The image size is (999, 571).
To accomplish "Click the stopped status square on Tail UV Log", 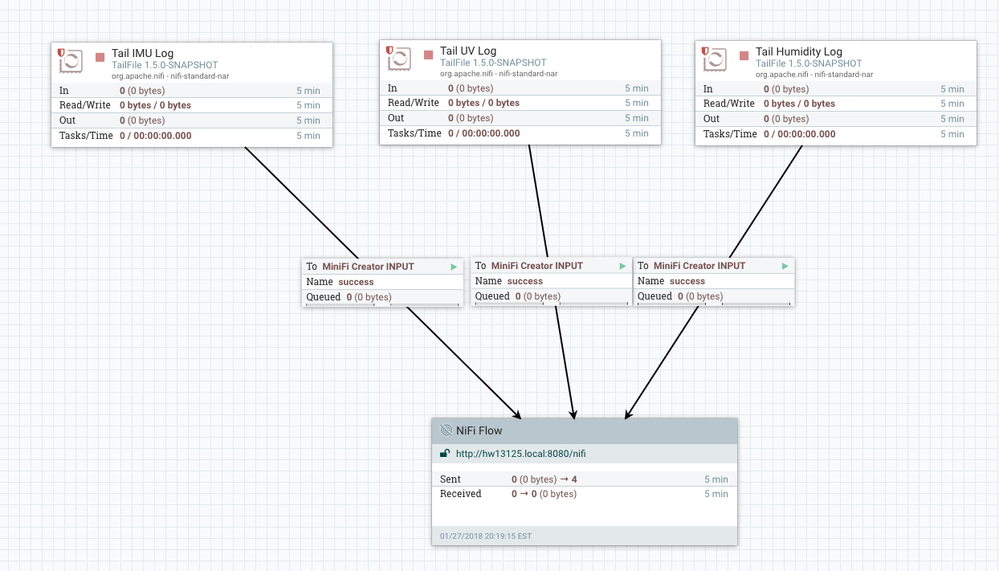I will click(428, 55).
